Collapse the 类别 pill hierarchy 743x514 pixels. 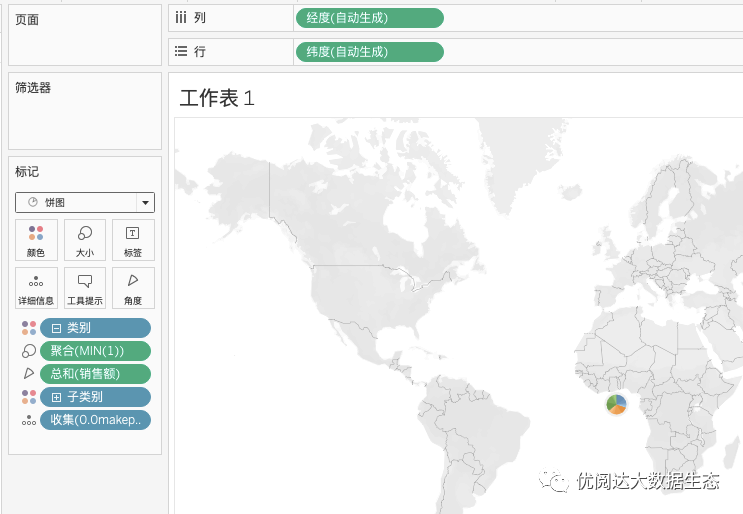click(x=56, y=328)
